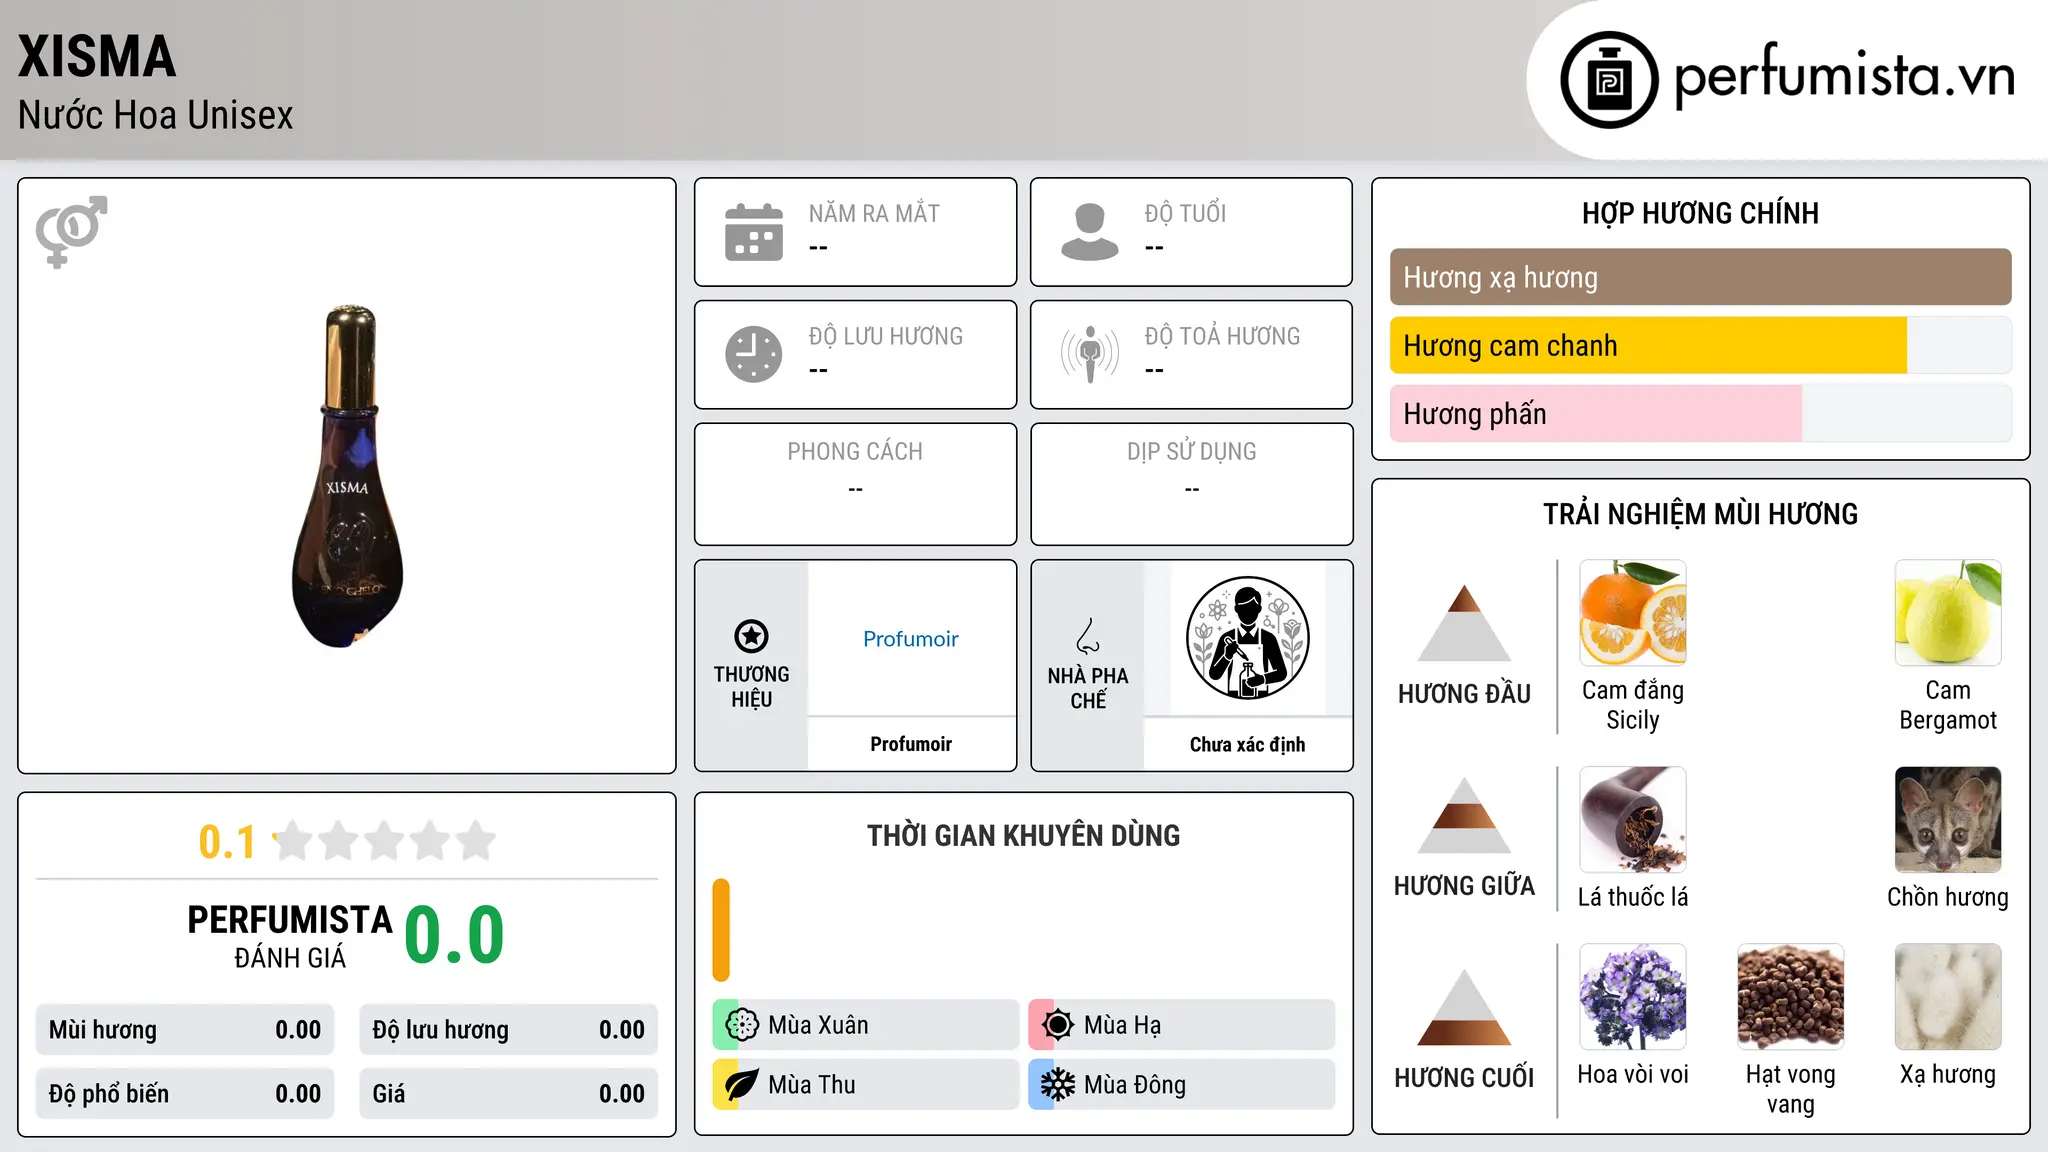Viewport: 2048px width, 1152px height.
Task: Click the PHONG CÁCH label
Action: (855, 451)
